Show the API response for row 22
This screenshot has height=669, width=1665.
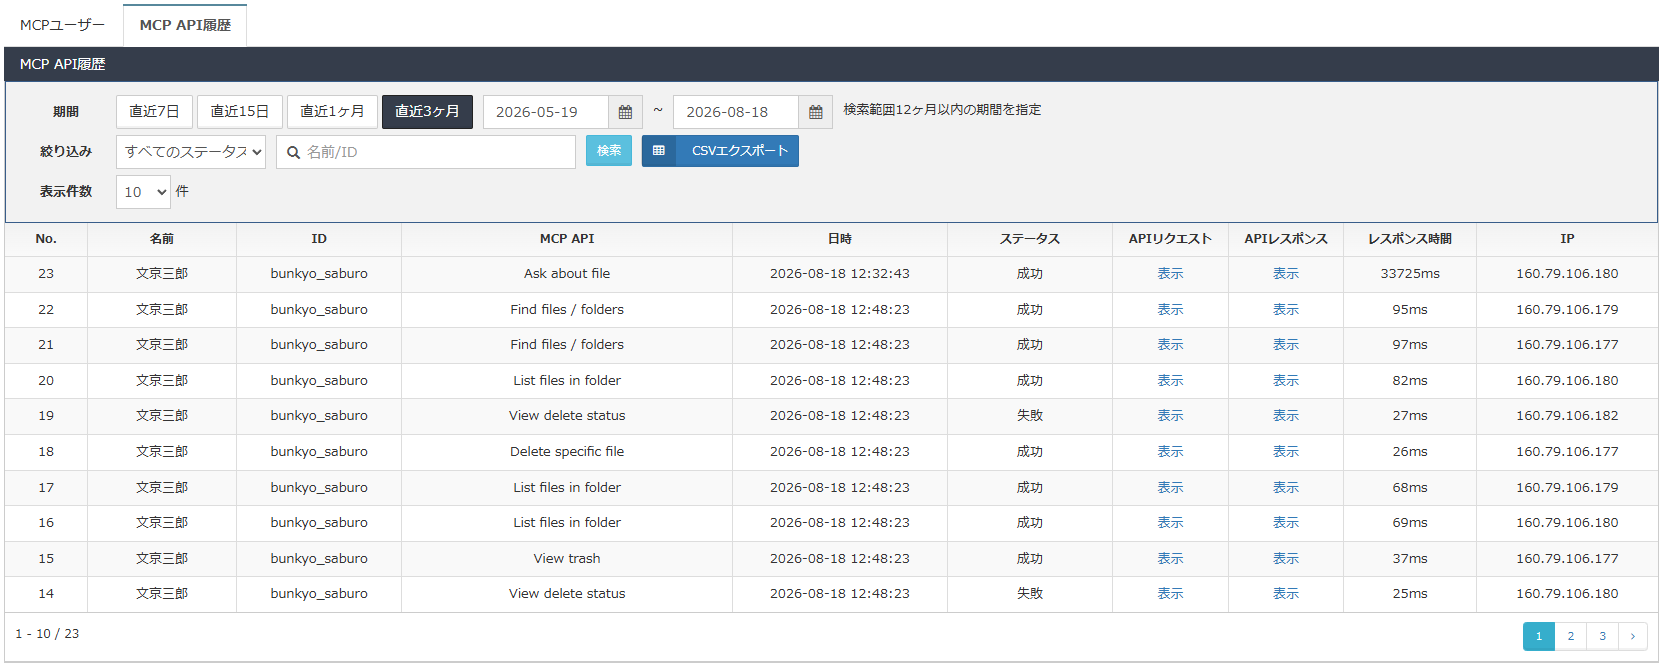[x=1286, y=310]
